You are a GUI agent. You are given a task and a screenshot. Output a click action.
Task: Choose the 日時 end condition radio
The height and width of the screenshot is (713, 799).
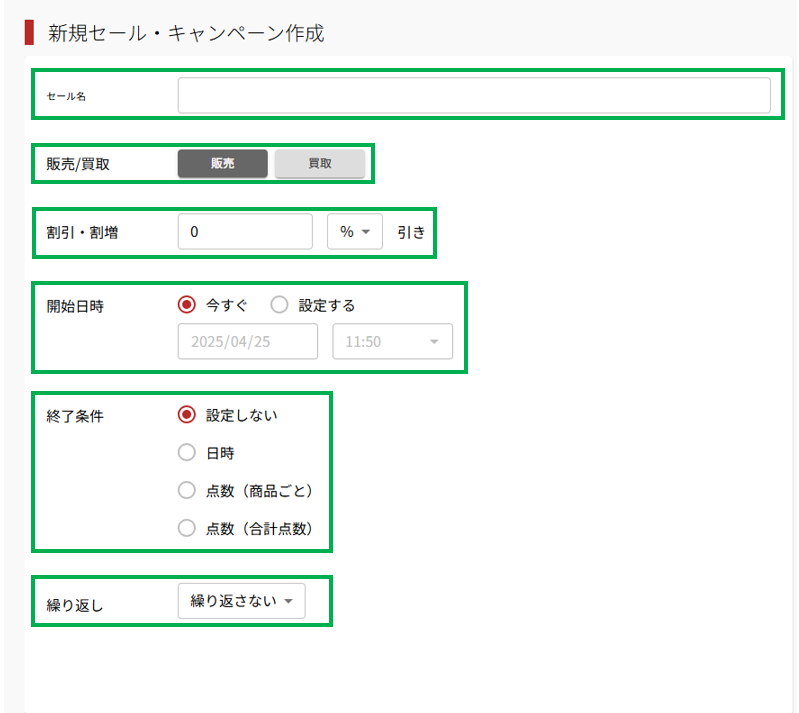coord(186,453)
